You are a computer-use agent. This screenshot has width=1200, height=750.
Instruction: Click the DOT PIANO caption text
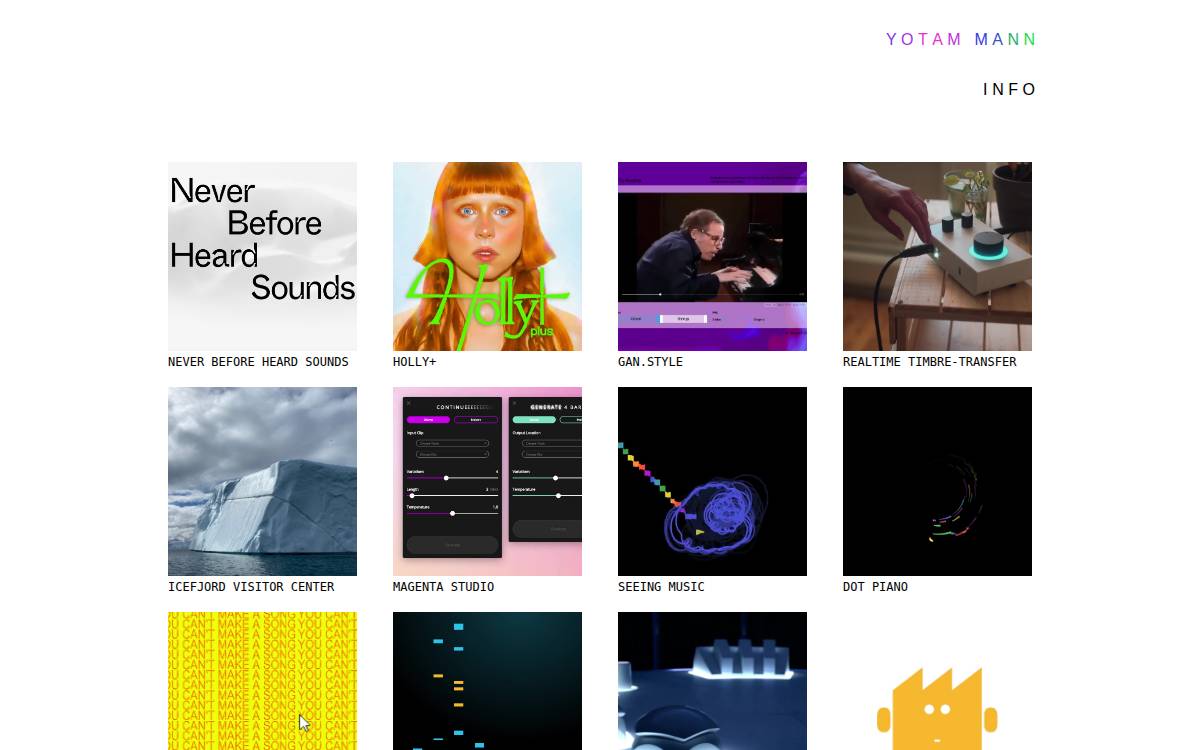pyautogui.click(x=875, y=587)
